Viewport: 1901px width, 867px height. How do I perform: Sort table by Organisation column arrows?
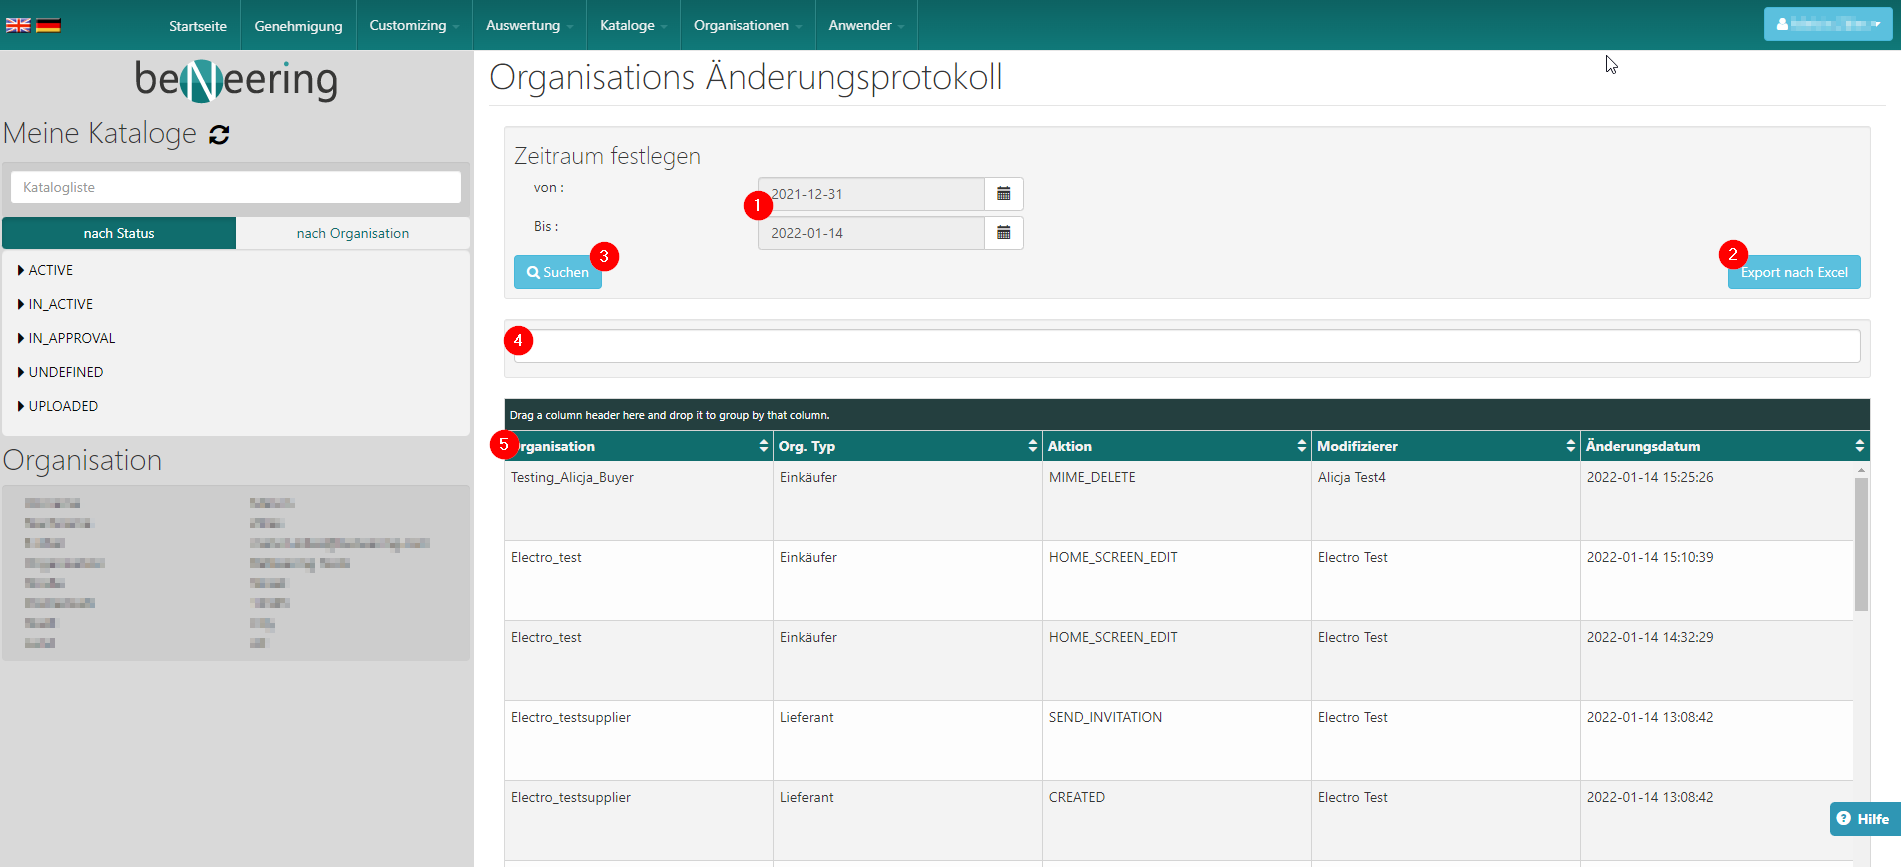[x=763, y=446]
